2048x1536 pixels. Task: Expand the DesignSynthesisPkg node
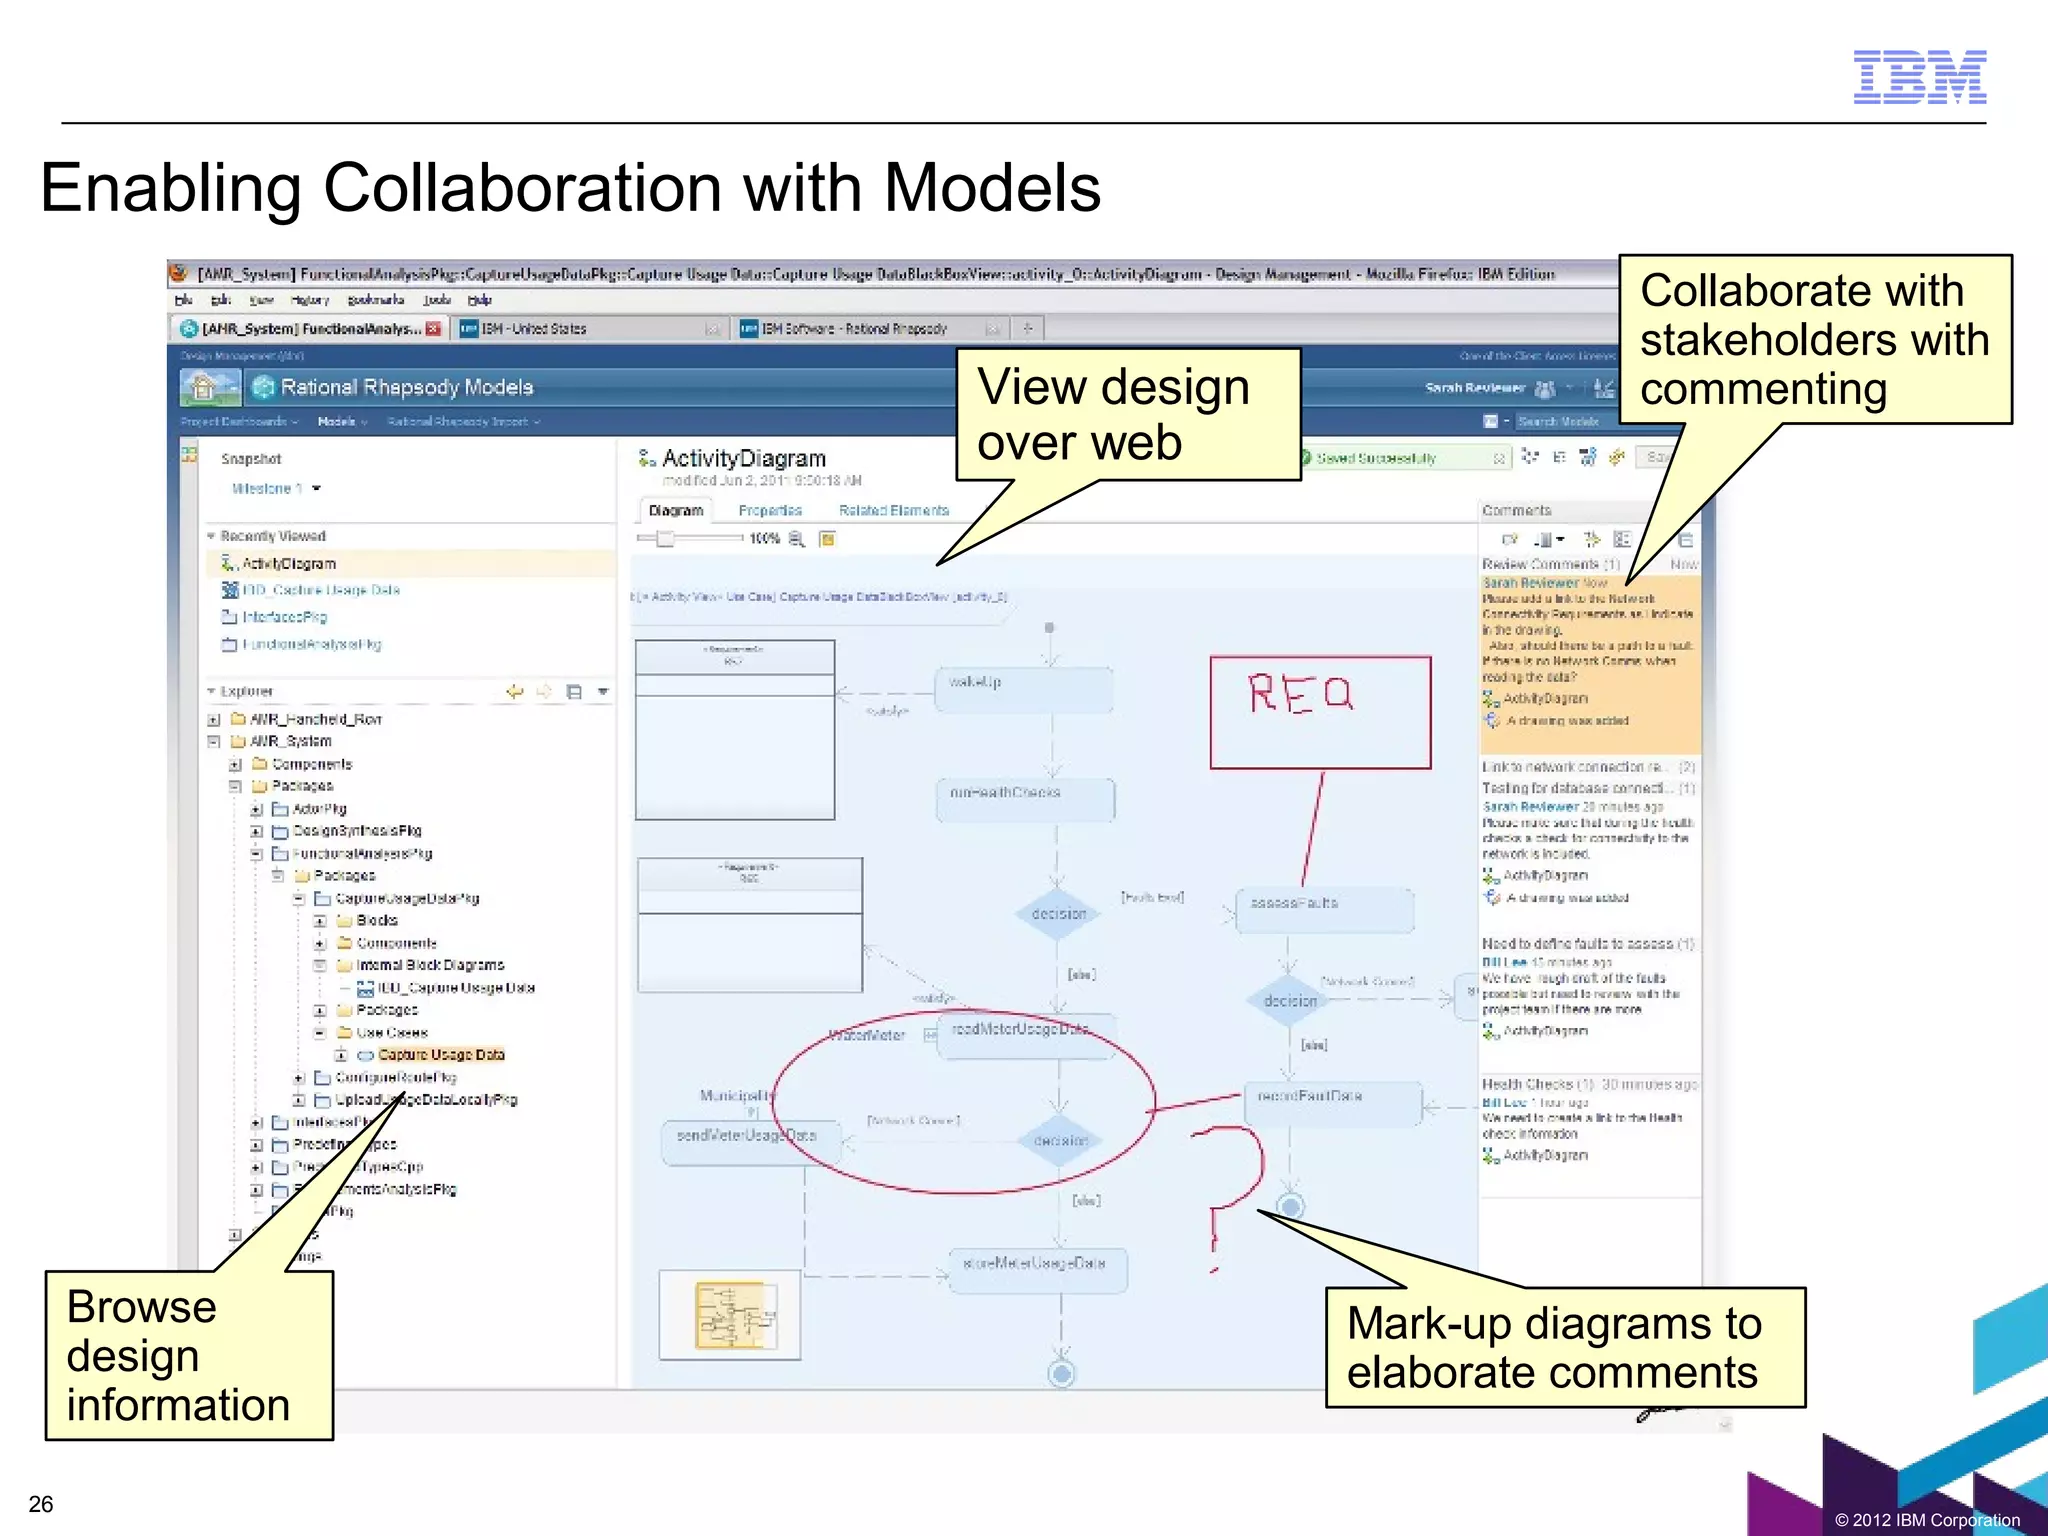point(256,832)
